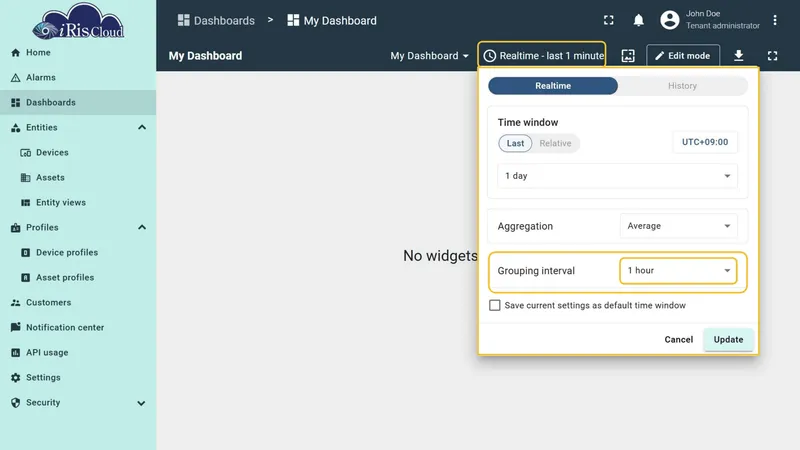This screenshot has width=800, height=450.
Task: Open the Grouping interval 1 hour dropdown
Action: pyautogui.click(x=679, y=270)
